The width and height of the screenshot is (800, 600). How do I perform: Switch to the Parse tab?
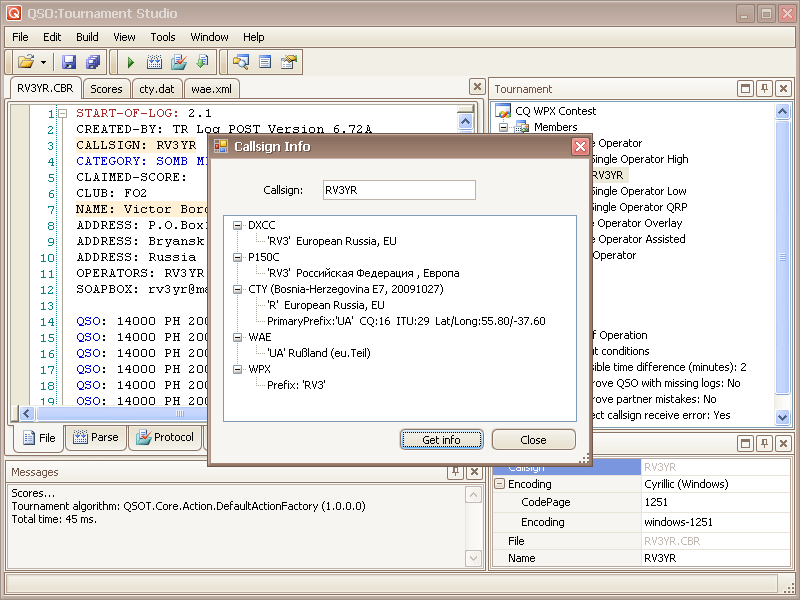pos(96,437)
